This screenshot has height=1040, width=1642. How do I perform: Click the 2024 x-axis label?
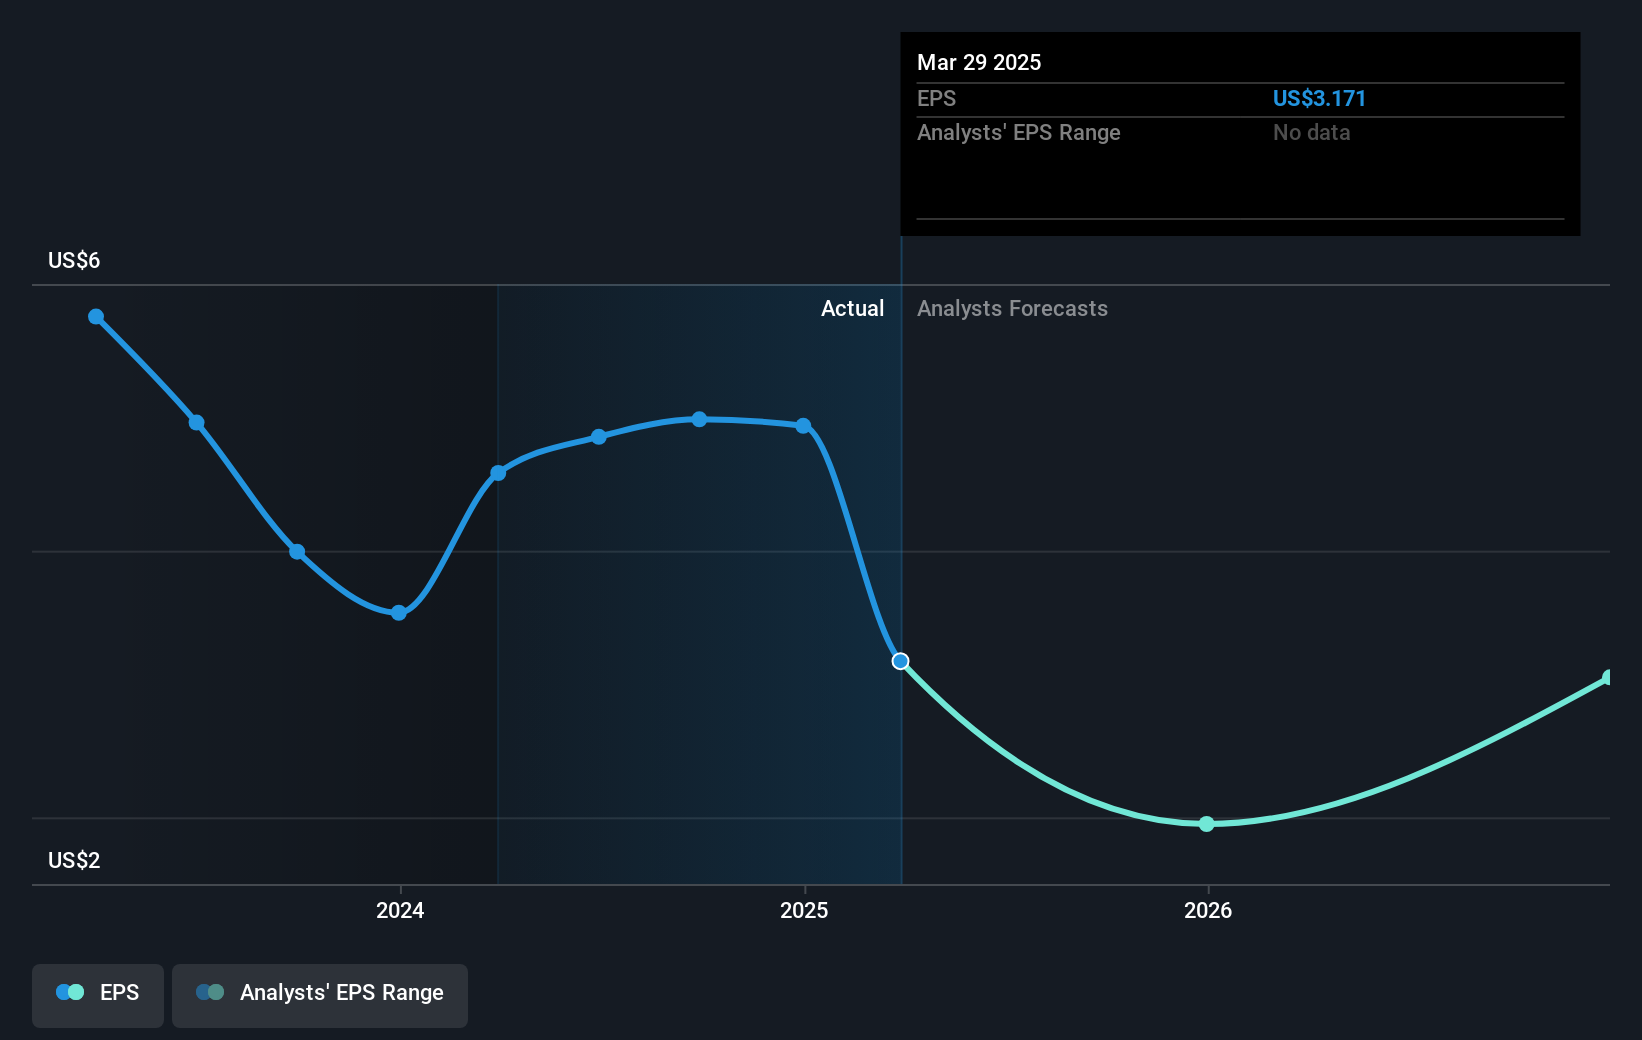[x=400, y=910]
